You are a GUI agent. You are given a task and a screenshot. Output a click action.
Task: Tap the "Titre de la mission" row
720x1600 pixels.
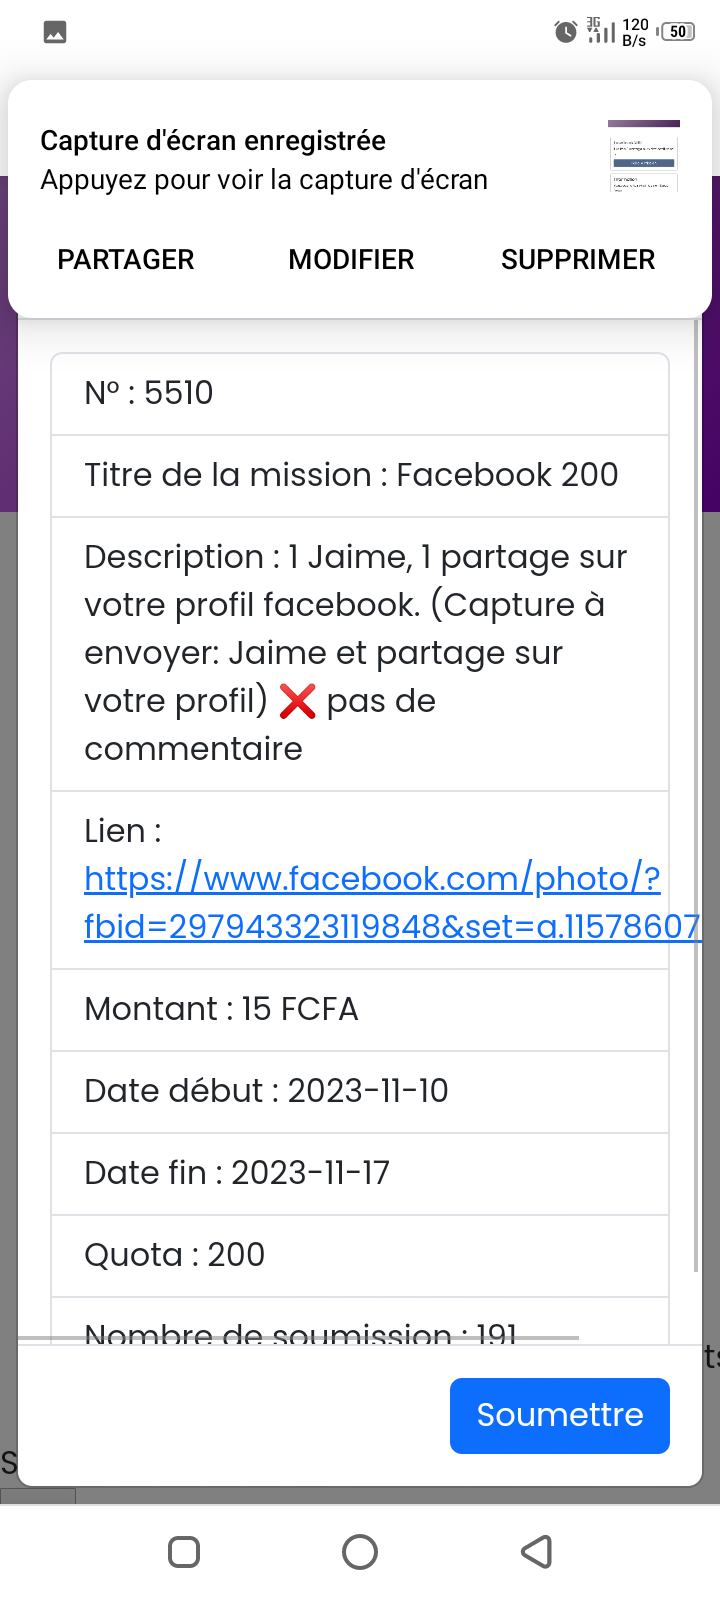coord(360,476)
